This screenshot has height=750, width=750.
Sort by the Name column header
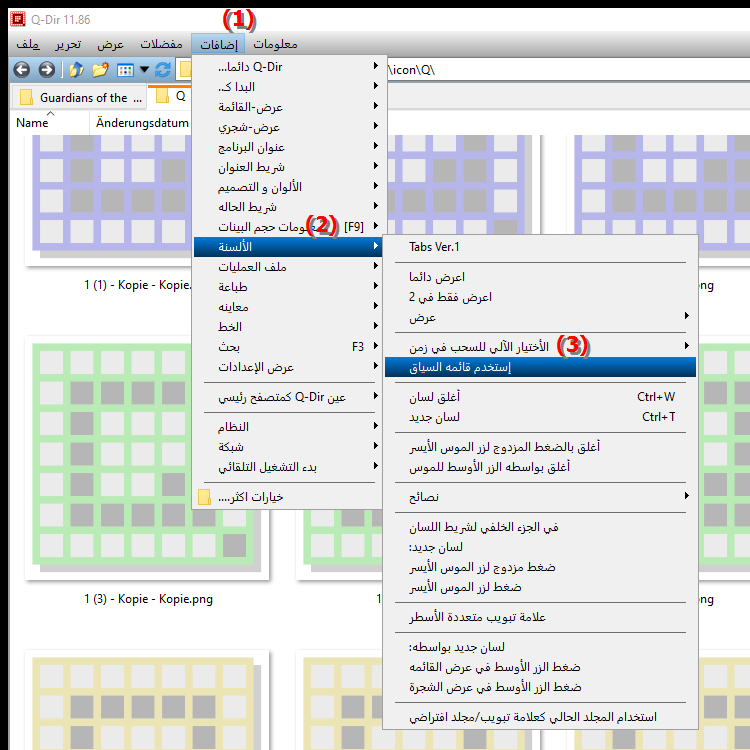pyautogui.click(x=50, y=123)
